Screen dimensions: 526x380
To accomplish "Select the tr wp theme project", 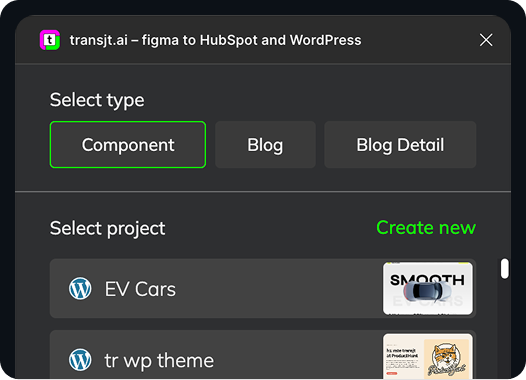I will click(x=263, y=355).
